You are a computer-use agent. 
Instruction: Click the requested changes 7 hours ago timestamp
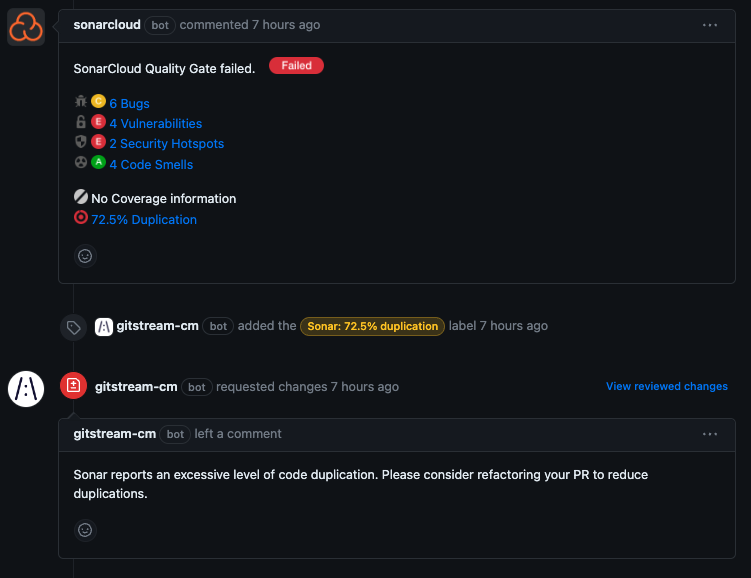click(364, 387)
